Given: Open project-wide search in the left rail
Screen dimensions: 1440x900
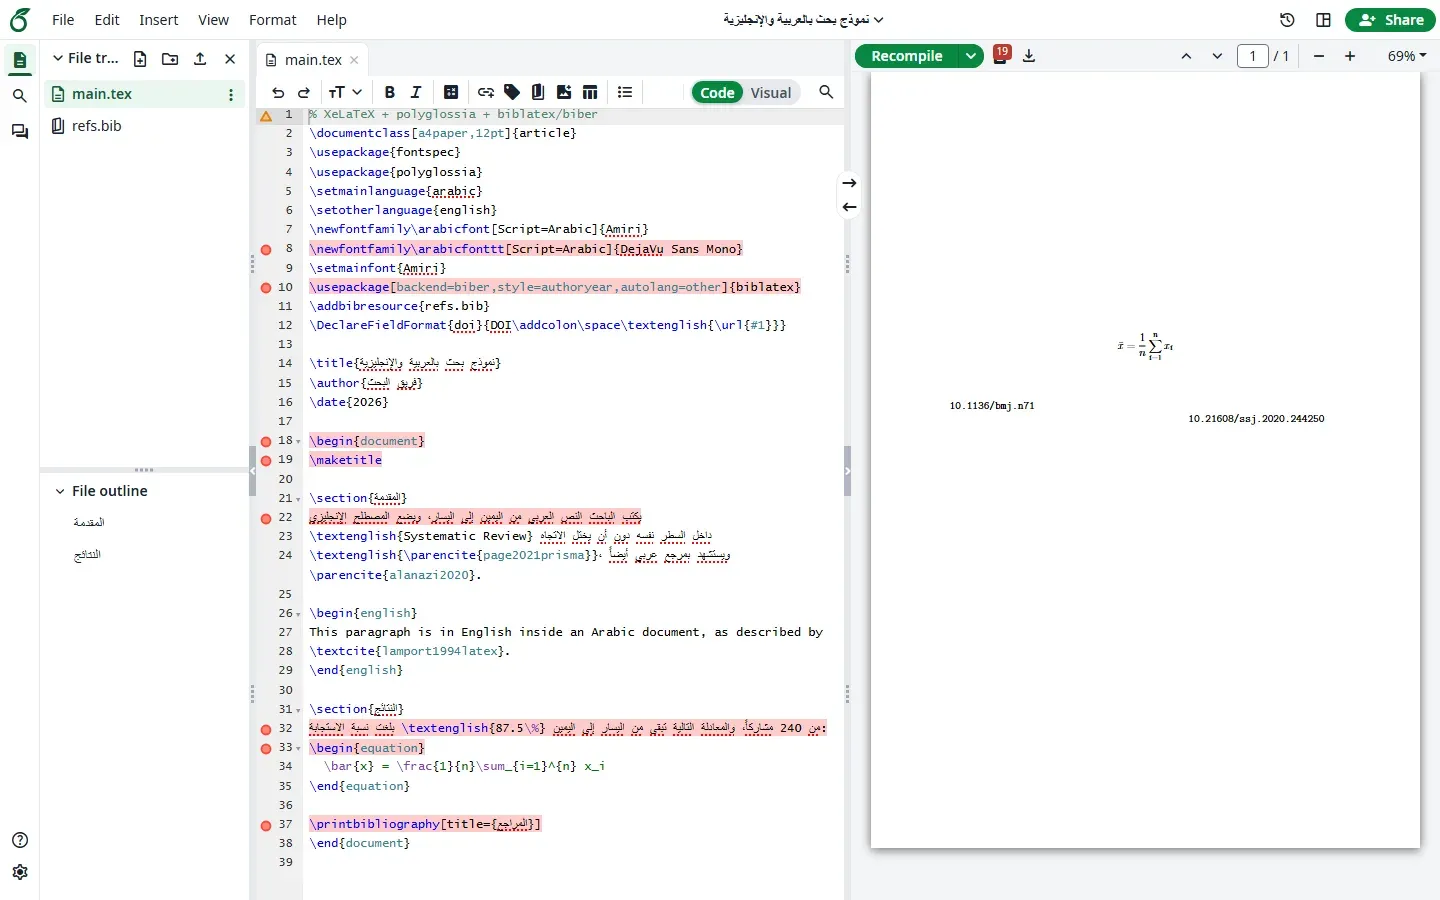Looking at the screenshot, I should click(19, 96).
